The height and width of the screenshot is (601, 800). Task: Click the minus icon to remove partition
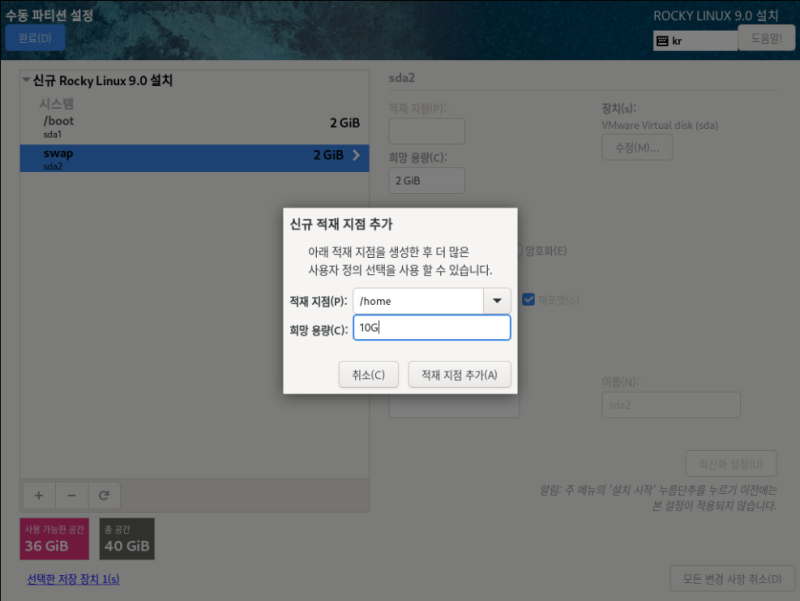pyautogui.click(x=71, y=495)
